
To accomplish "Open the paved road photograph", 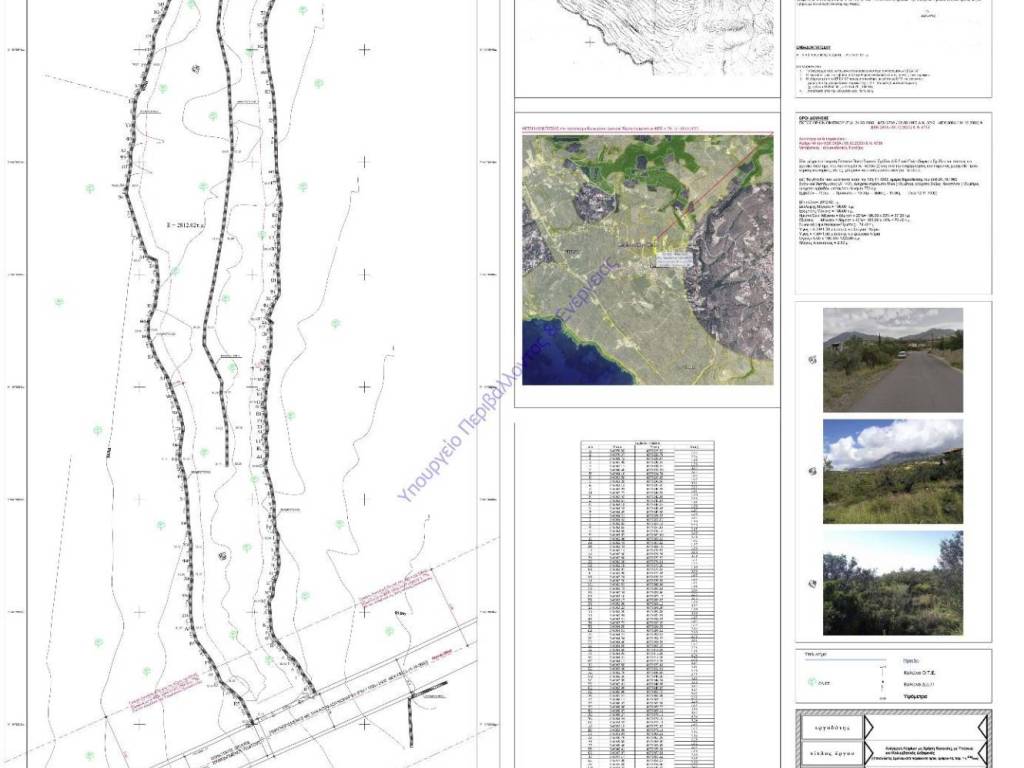I will (x=892, y=360).
